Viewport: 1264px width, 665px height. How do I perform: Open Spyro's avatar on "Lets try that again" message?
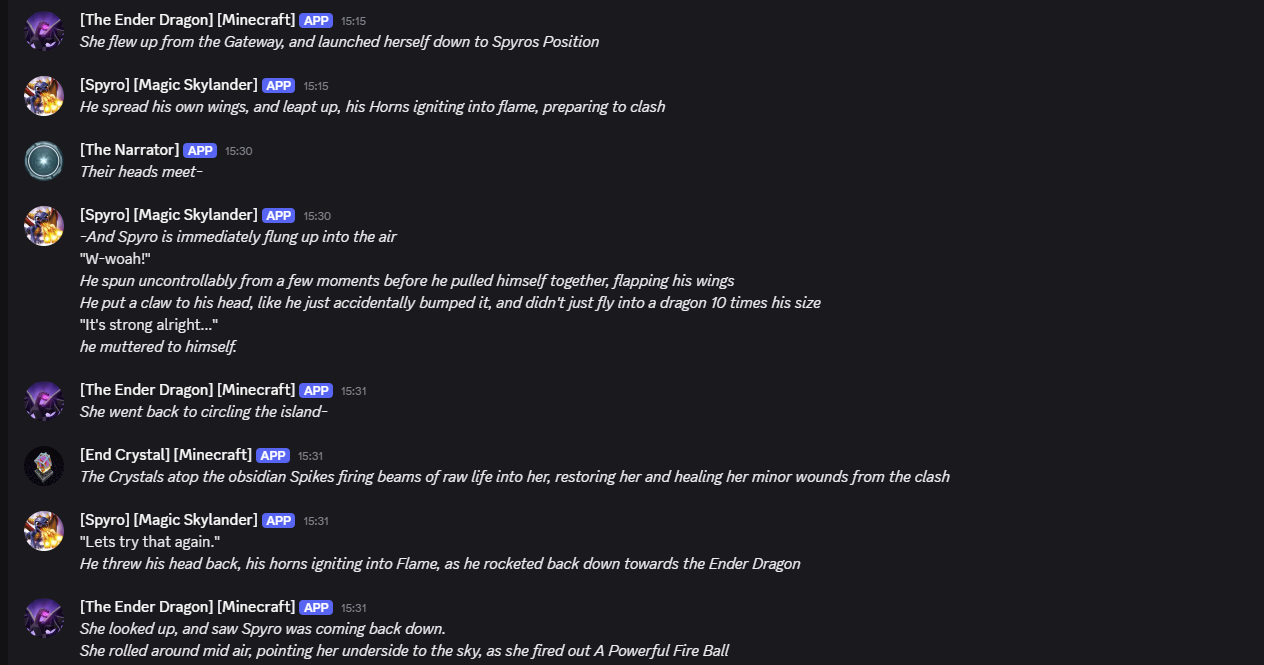(x=44, y=531)
